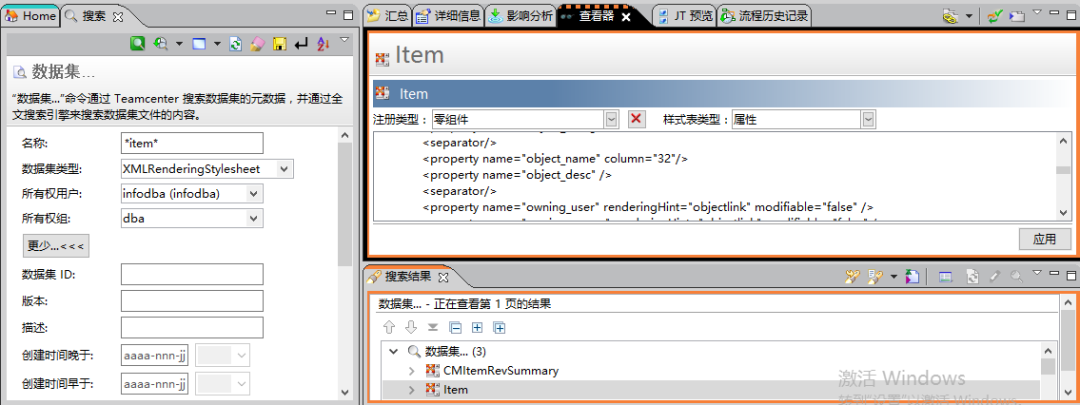
Task: Click the 创建时间晚于 date field
Action: [155, 355]
